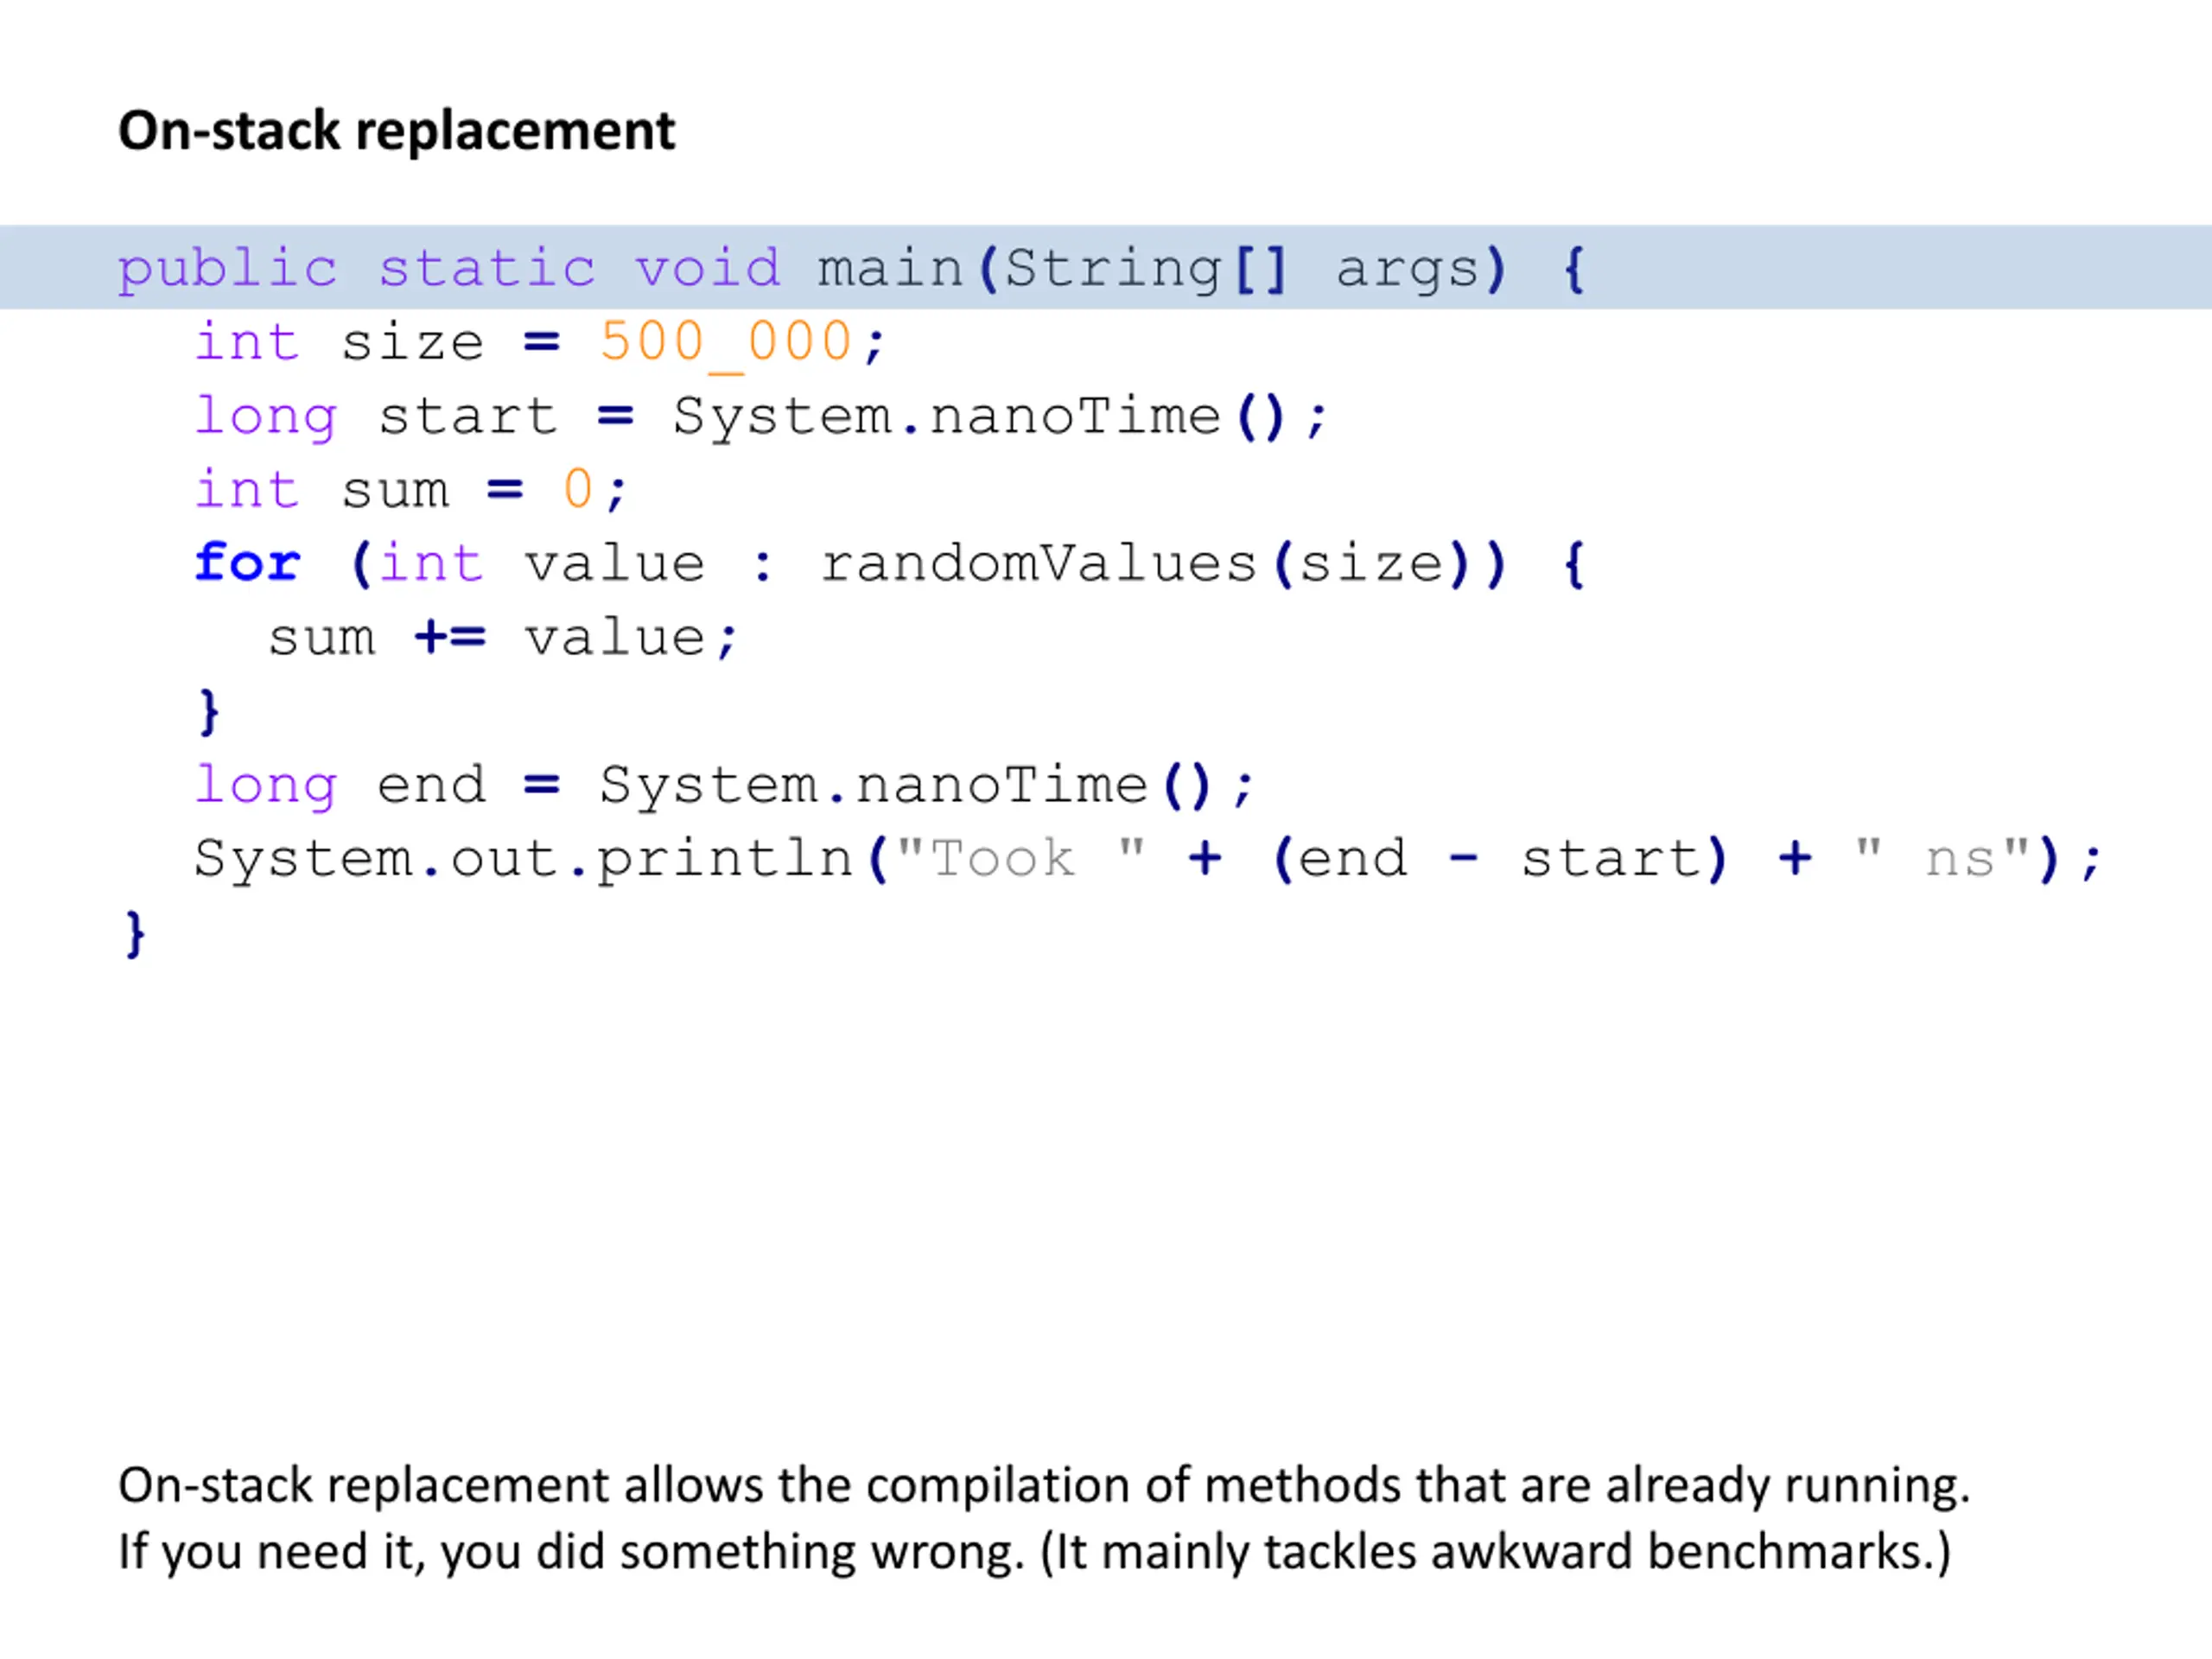This screenshot has height=1659, width=2212.
Task: Click the sentence 'On-stack replacement allows the compilation'
Action: tap(1044, 1486)
